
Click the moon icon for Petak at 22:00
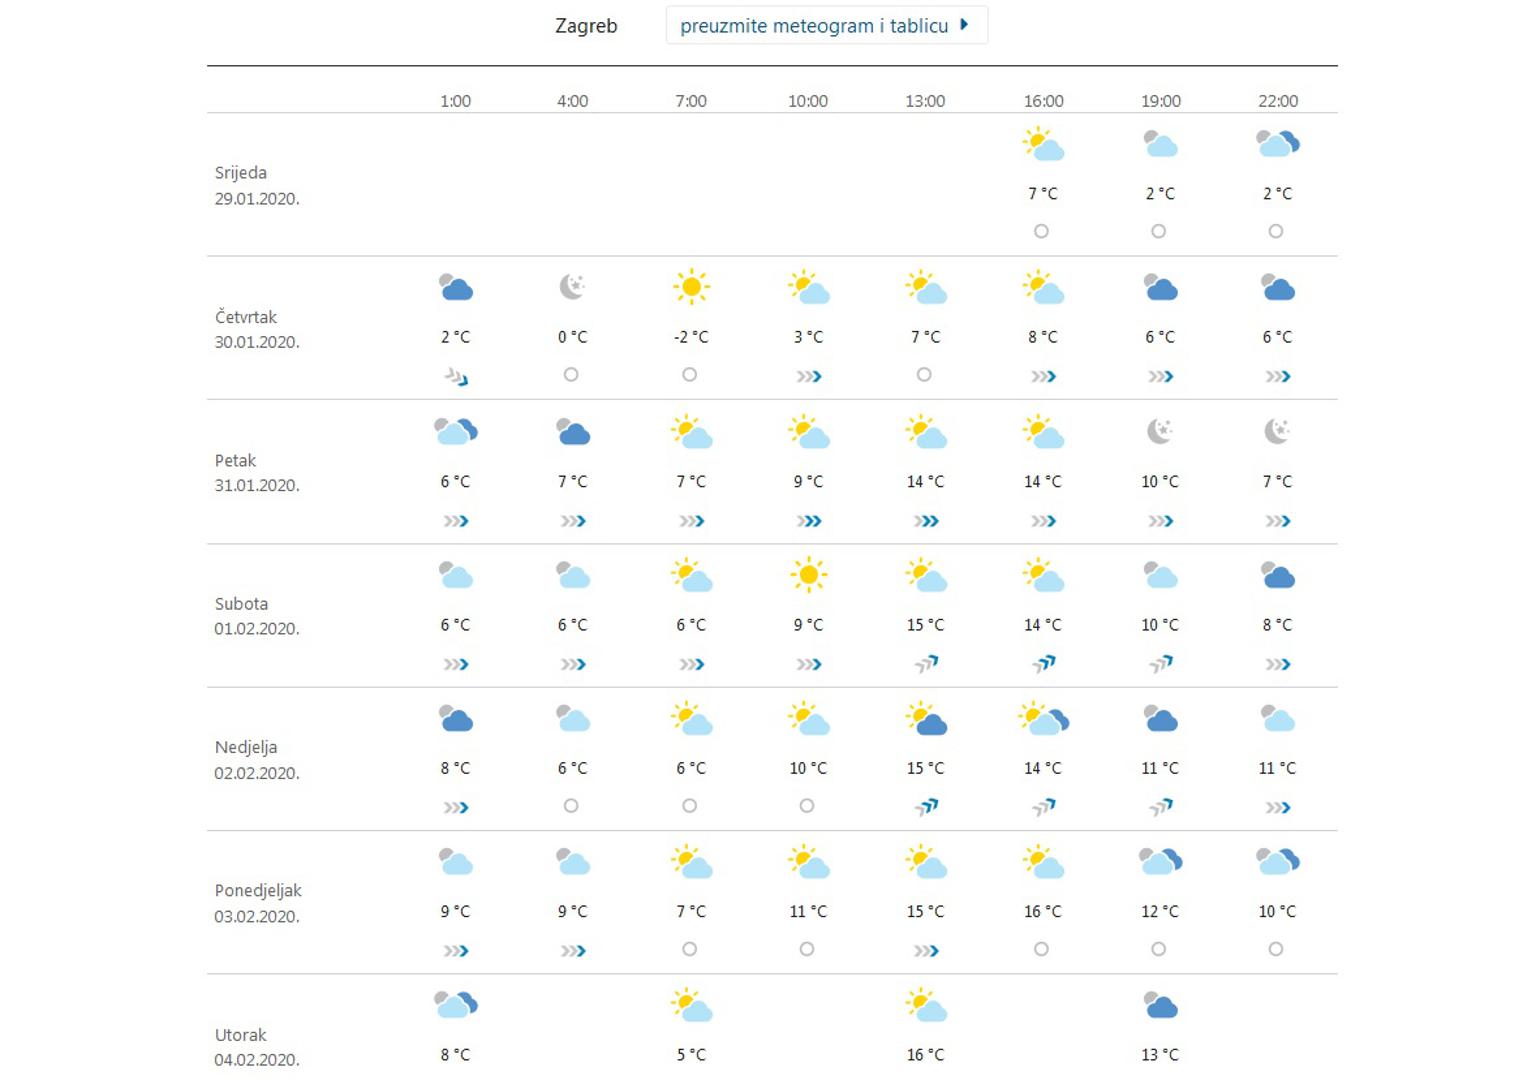pos(1277,431)
